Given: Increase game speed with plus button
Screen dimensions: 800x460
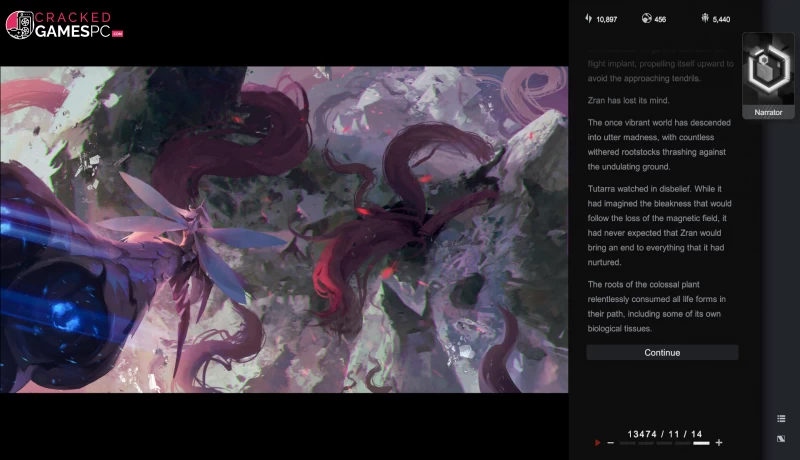Looking at the screenshot, I should pos(719,443).
